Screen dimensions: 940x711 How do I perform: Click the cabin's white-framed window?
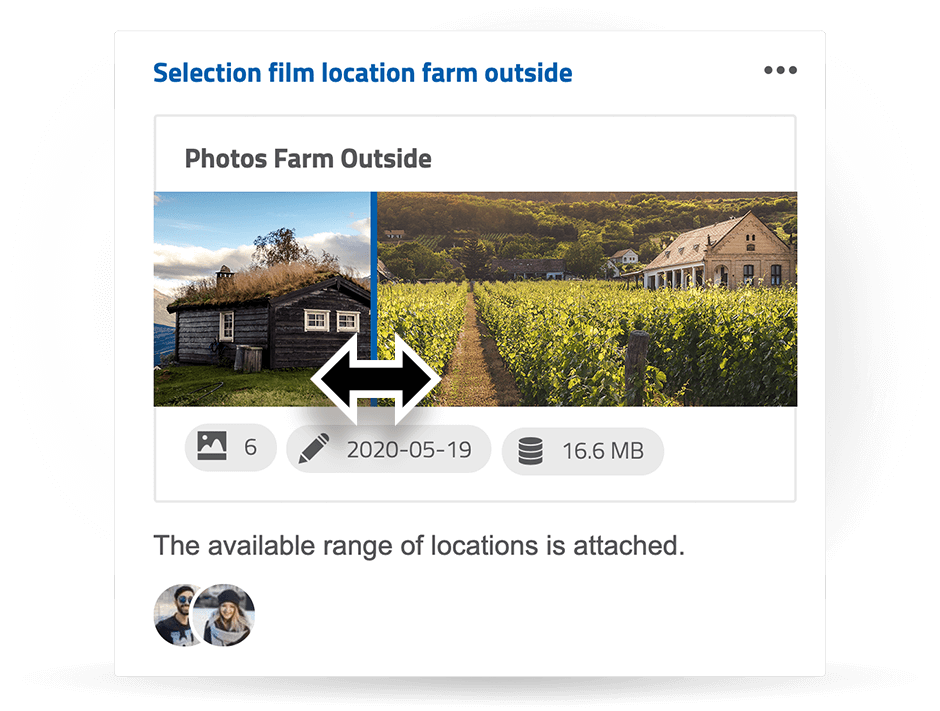317,320
